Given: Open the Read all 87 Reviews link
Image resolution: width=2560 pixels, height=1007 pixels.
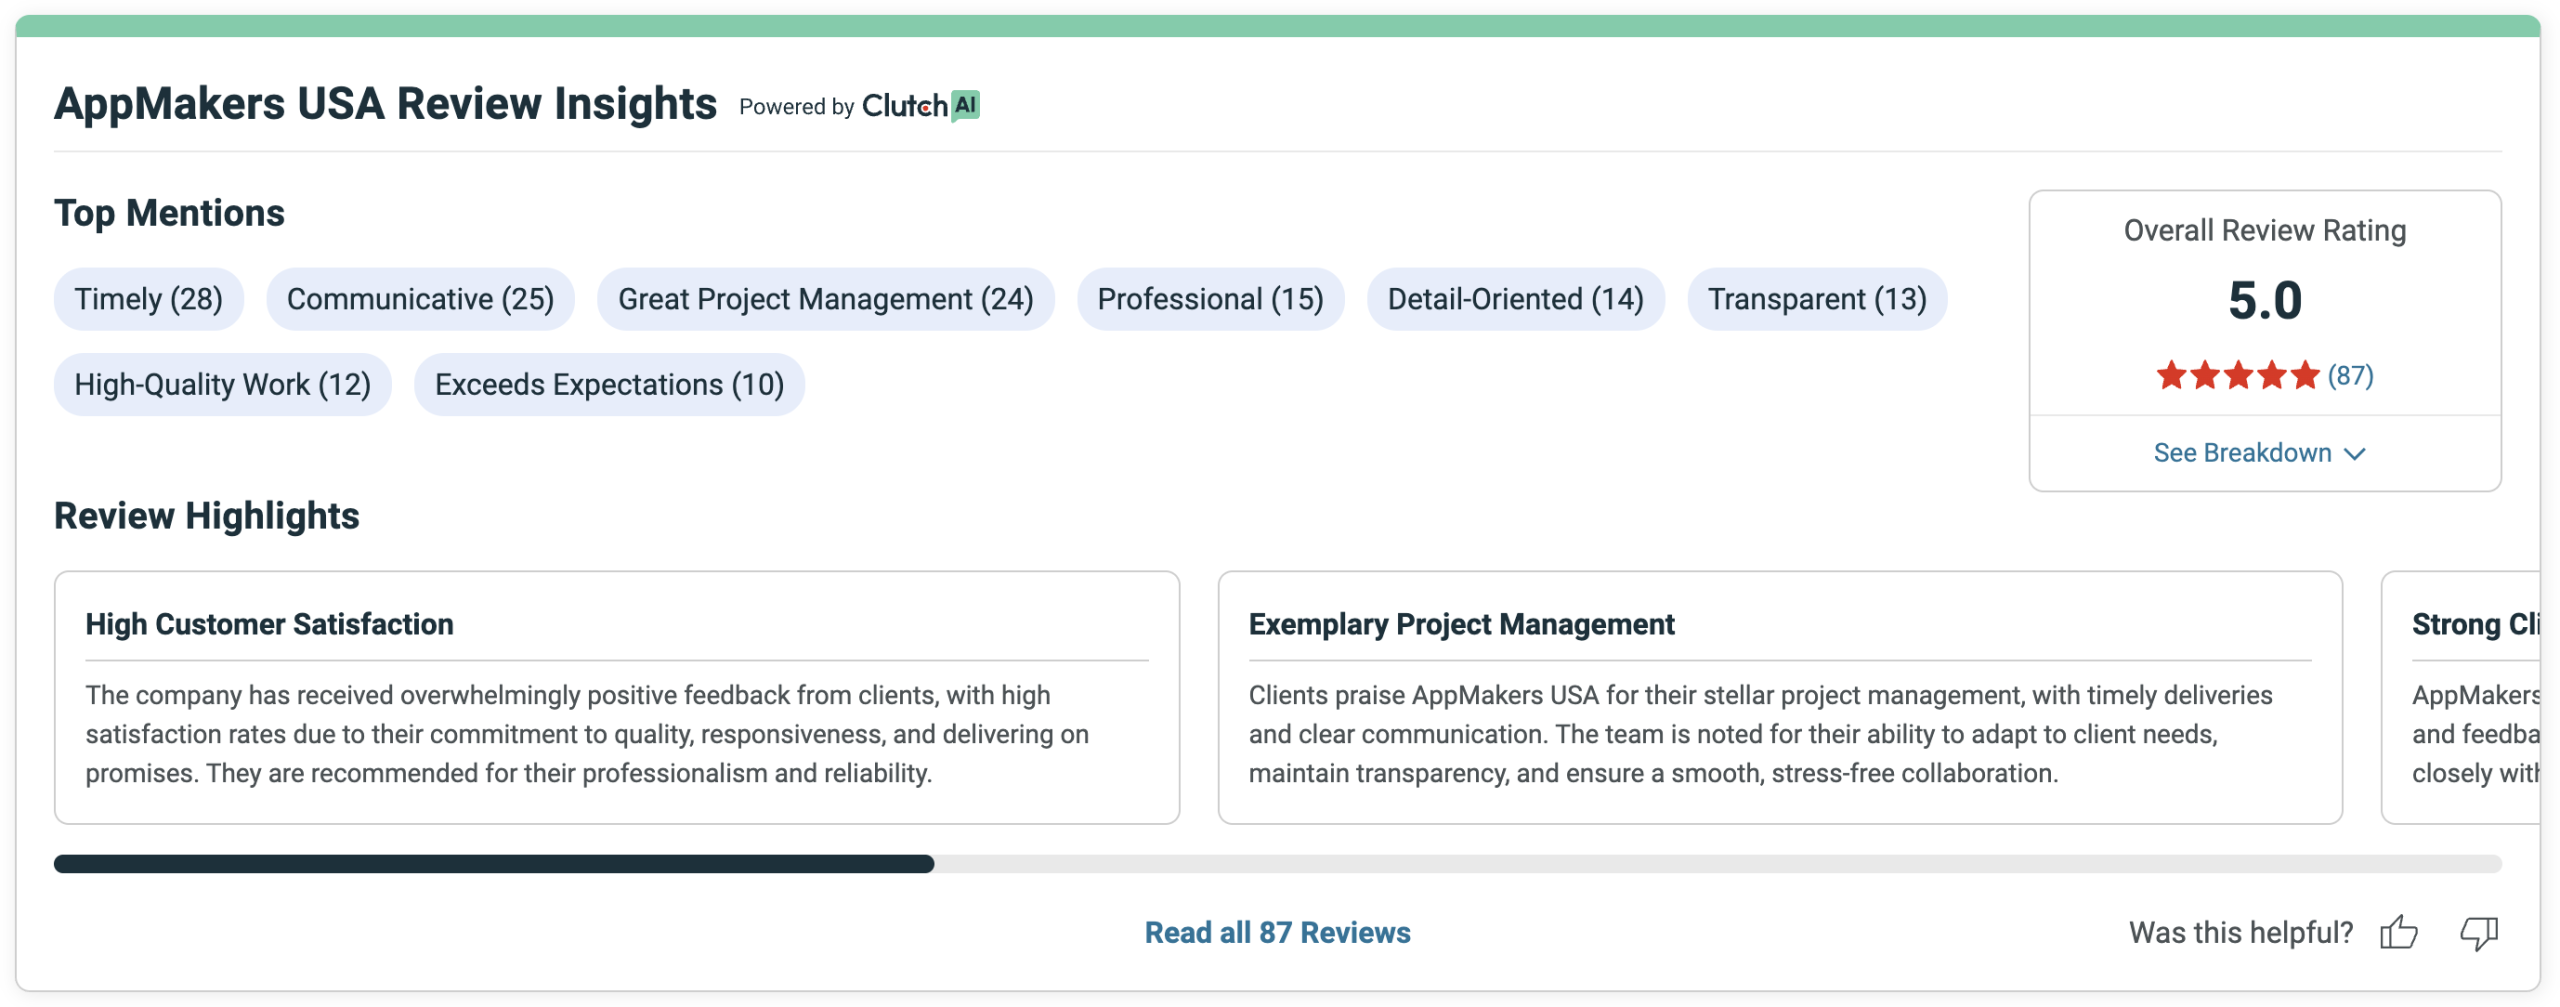Looking at the screenshot, I should coord(1277,932).
